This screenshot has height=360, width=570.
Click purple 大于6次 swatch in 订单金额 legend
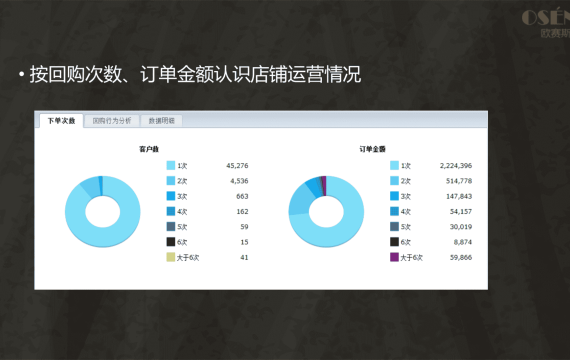394,257
